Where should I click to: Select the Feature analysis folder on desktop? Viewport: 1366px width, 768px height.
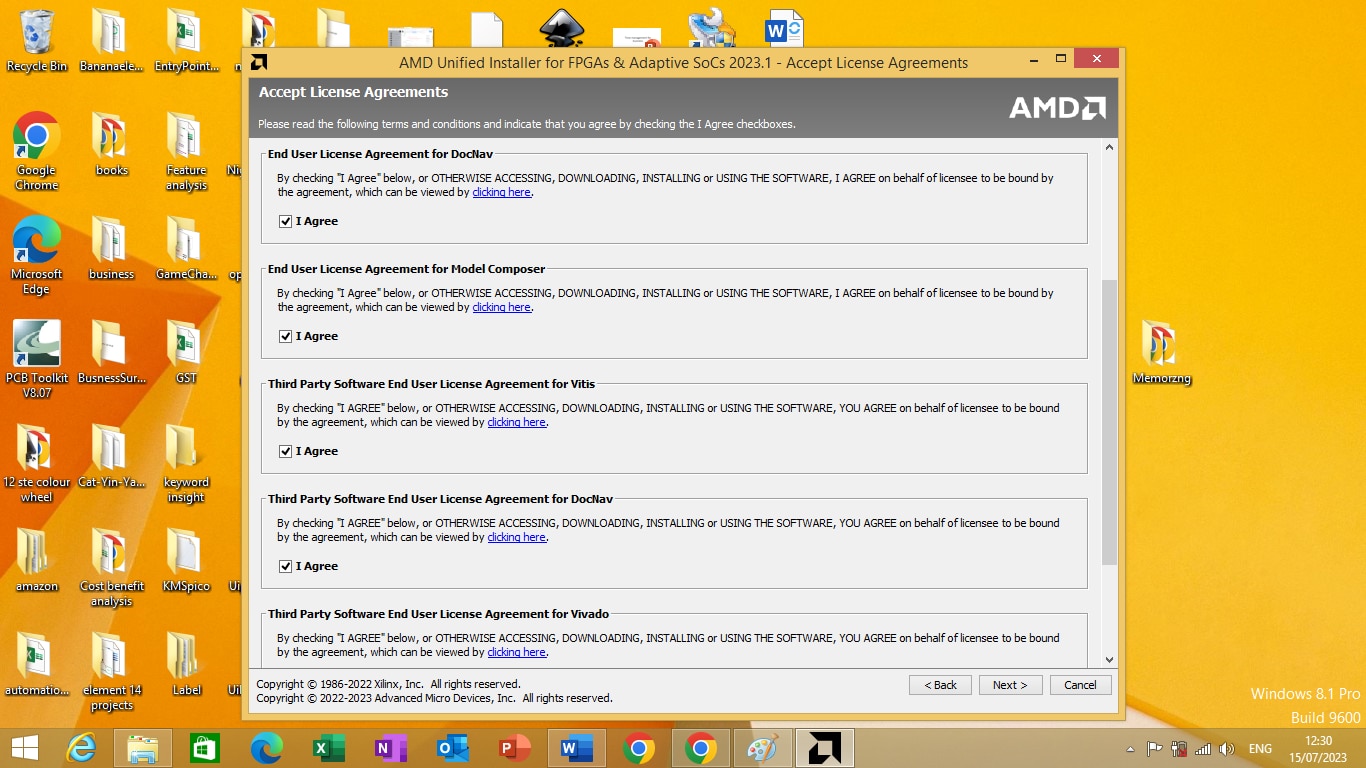tap(186, 151)
